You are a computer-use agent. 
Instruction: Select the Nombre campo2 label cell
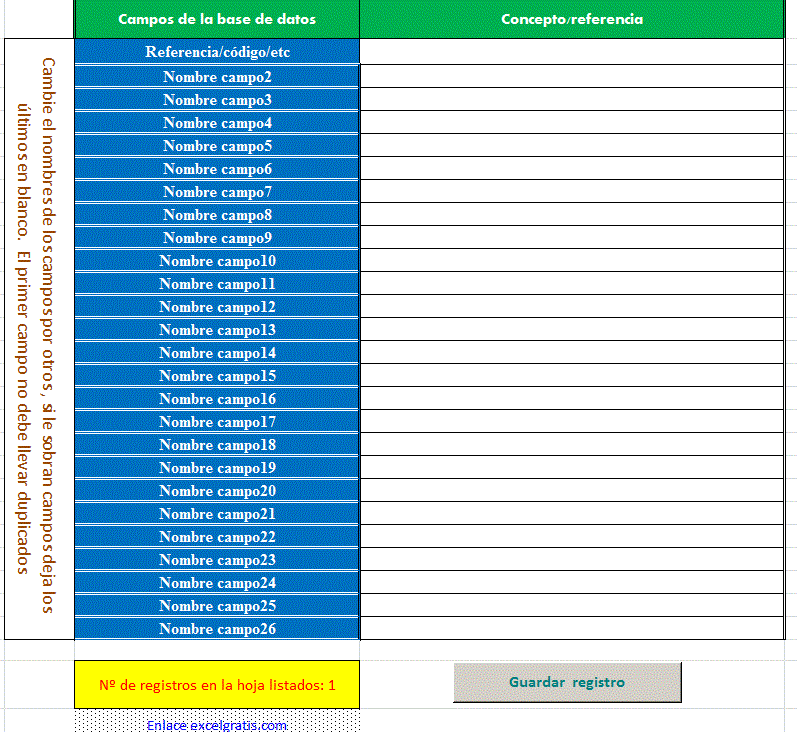click(x=217, y=76)
